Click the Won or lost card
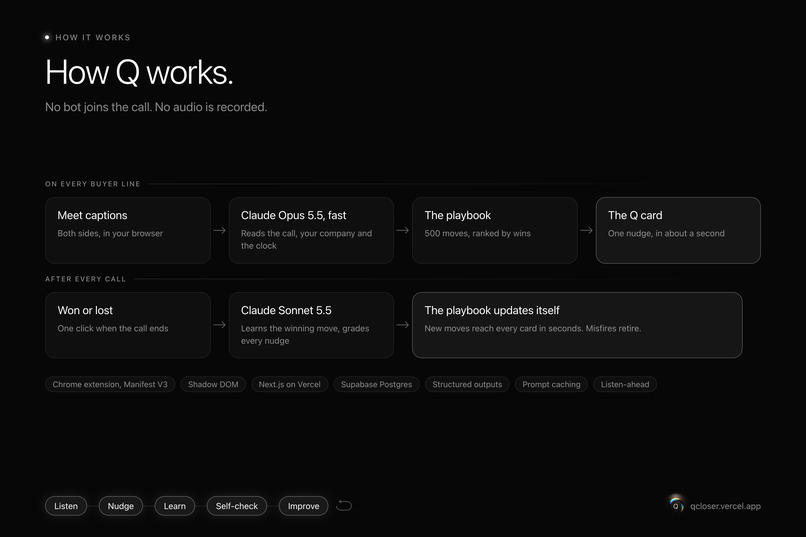This screenshot has width=806, height=537. pos(127,325)
